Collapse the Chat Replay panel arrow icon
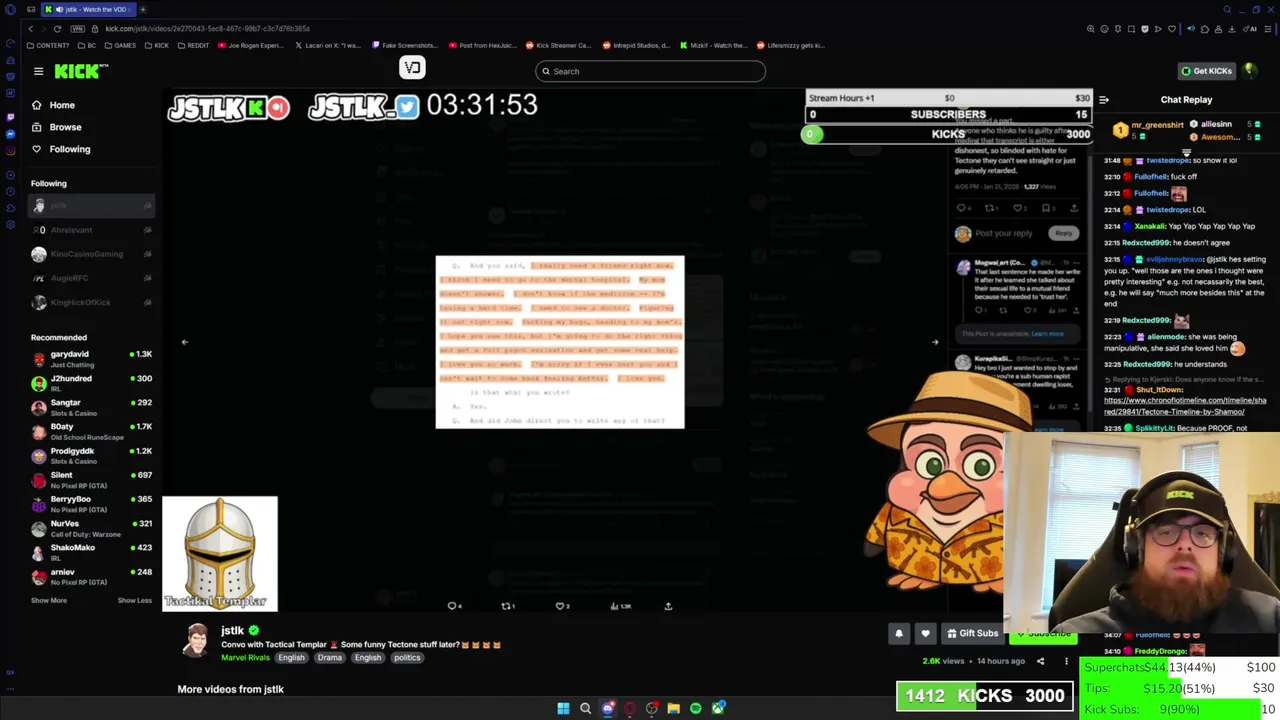 tap(1104, 100)
